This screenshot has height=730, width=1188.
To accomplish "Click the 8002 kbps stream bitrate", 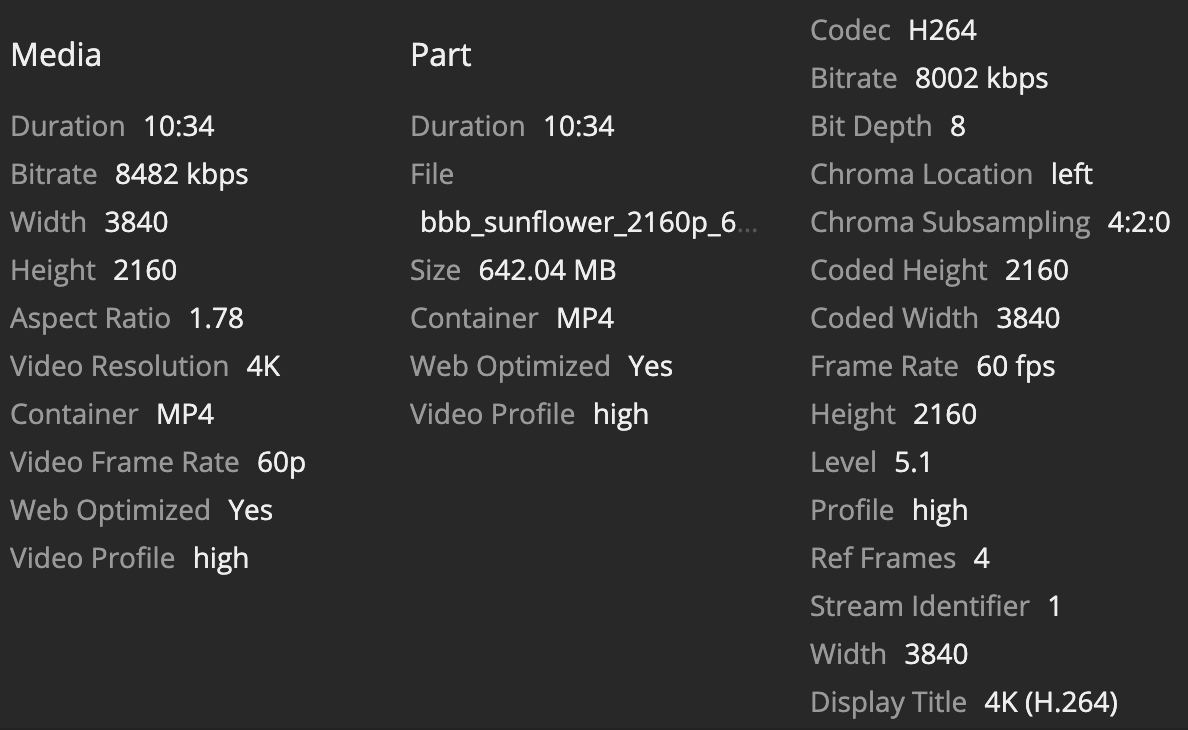I will (981, 78).
